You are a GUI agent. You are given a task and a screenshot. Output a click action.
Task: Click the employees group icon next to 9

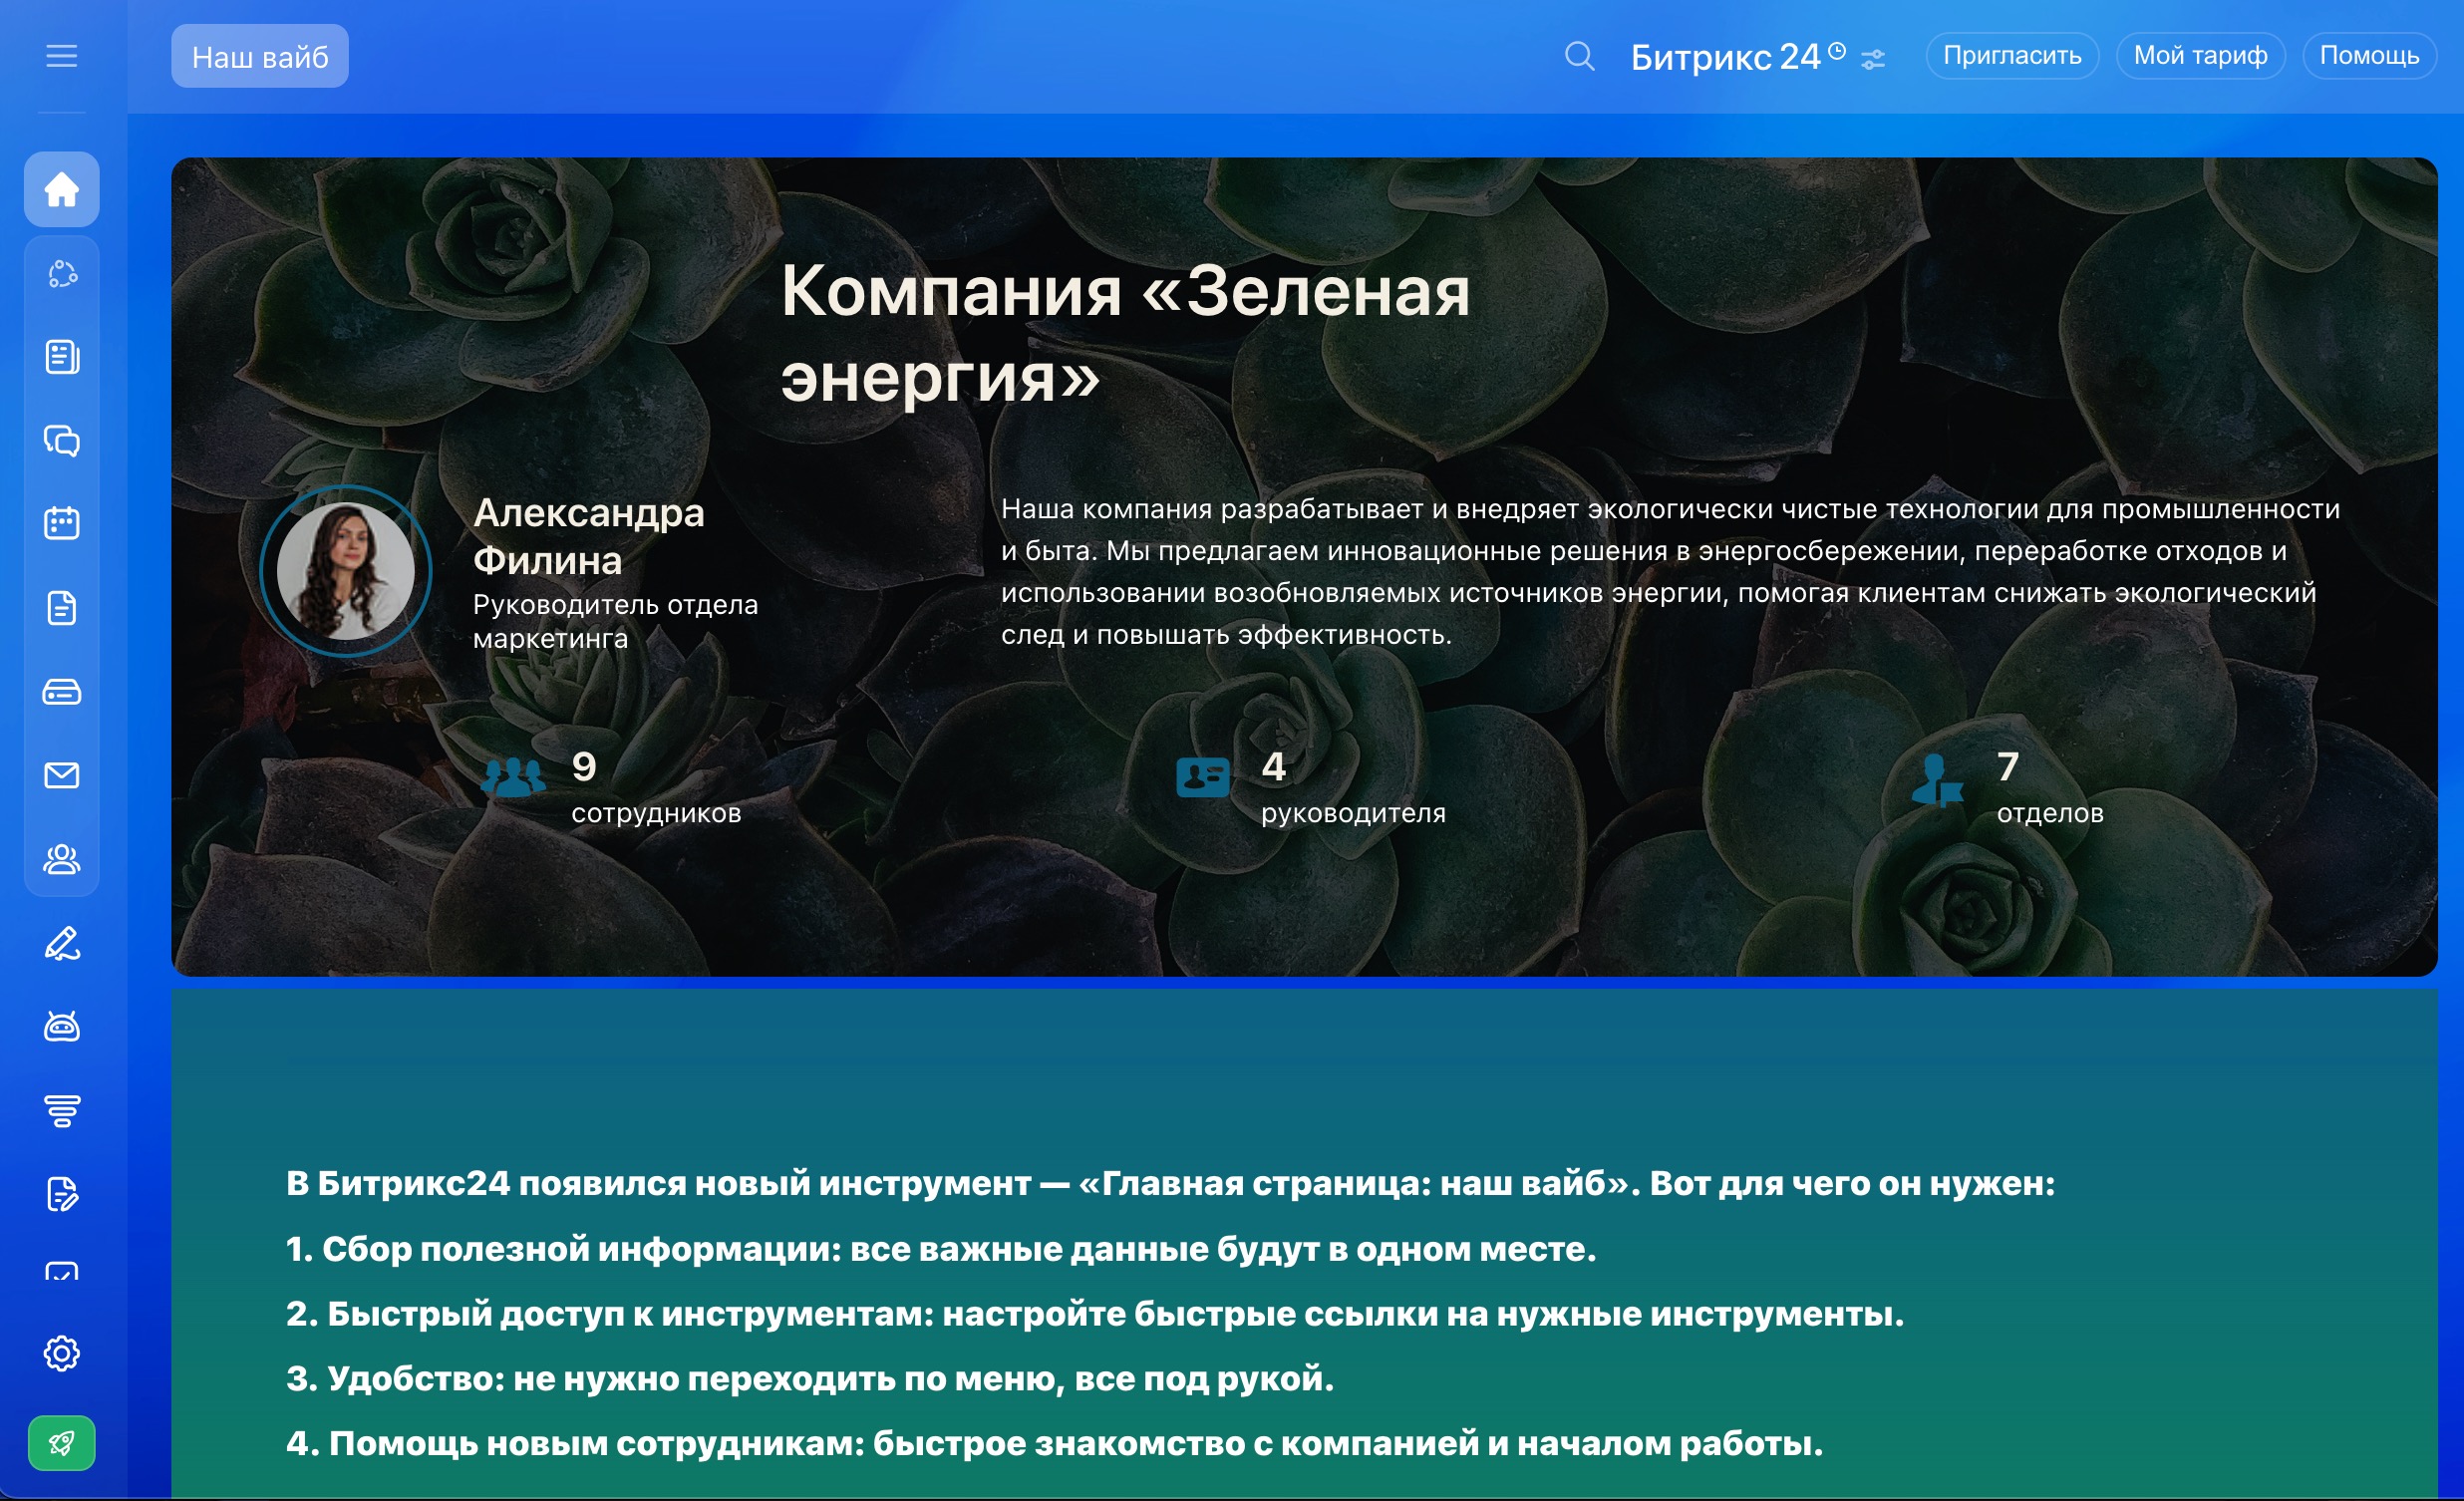tap(513, 777)
